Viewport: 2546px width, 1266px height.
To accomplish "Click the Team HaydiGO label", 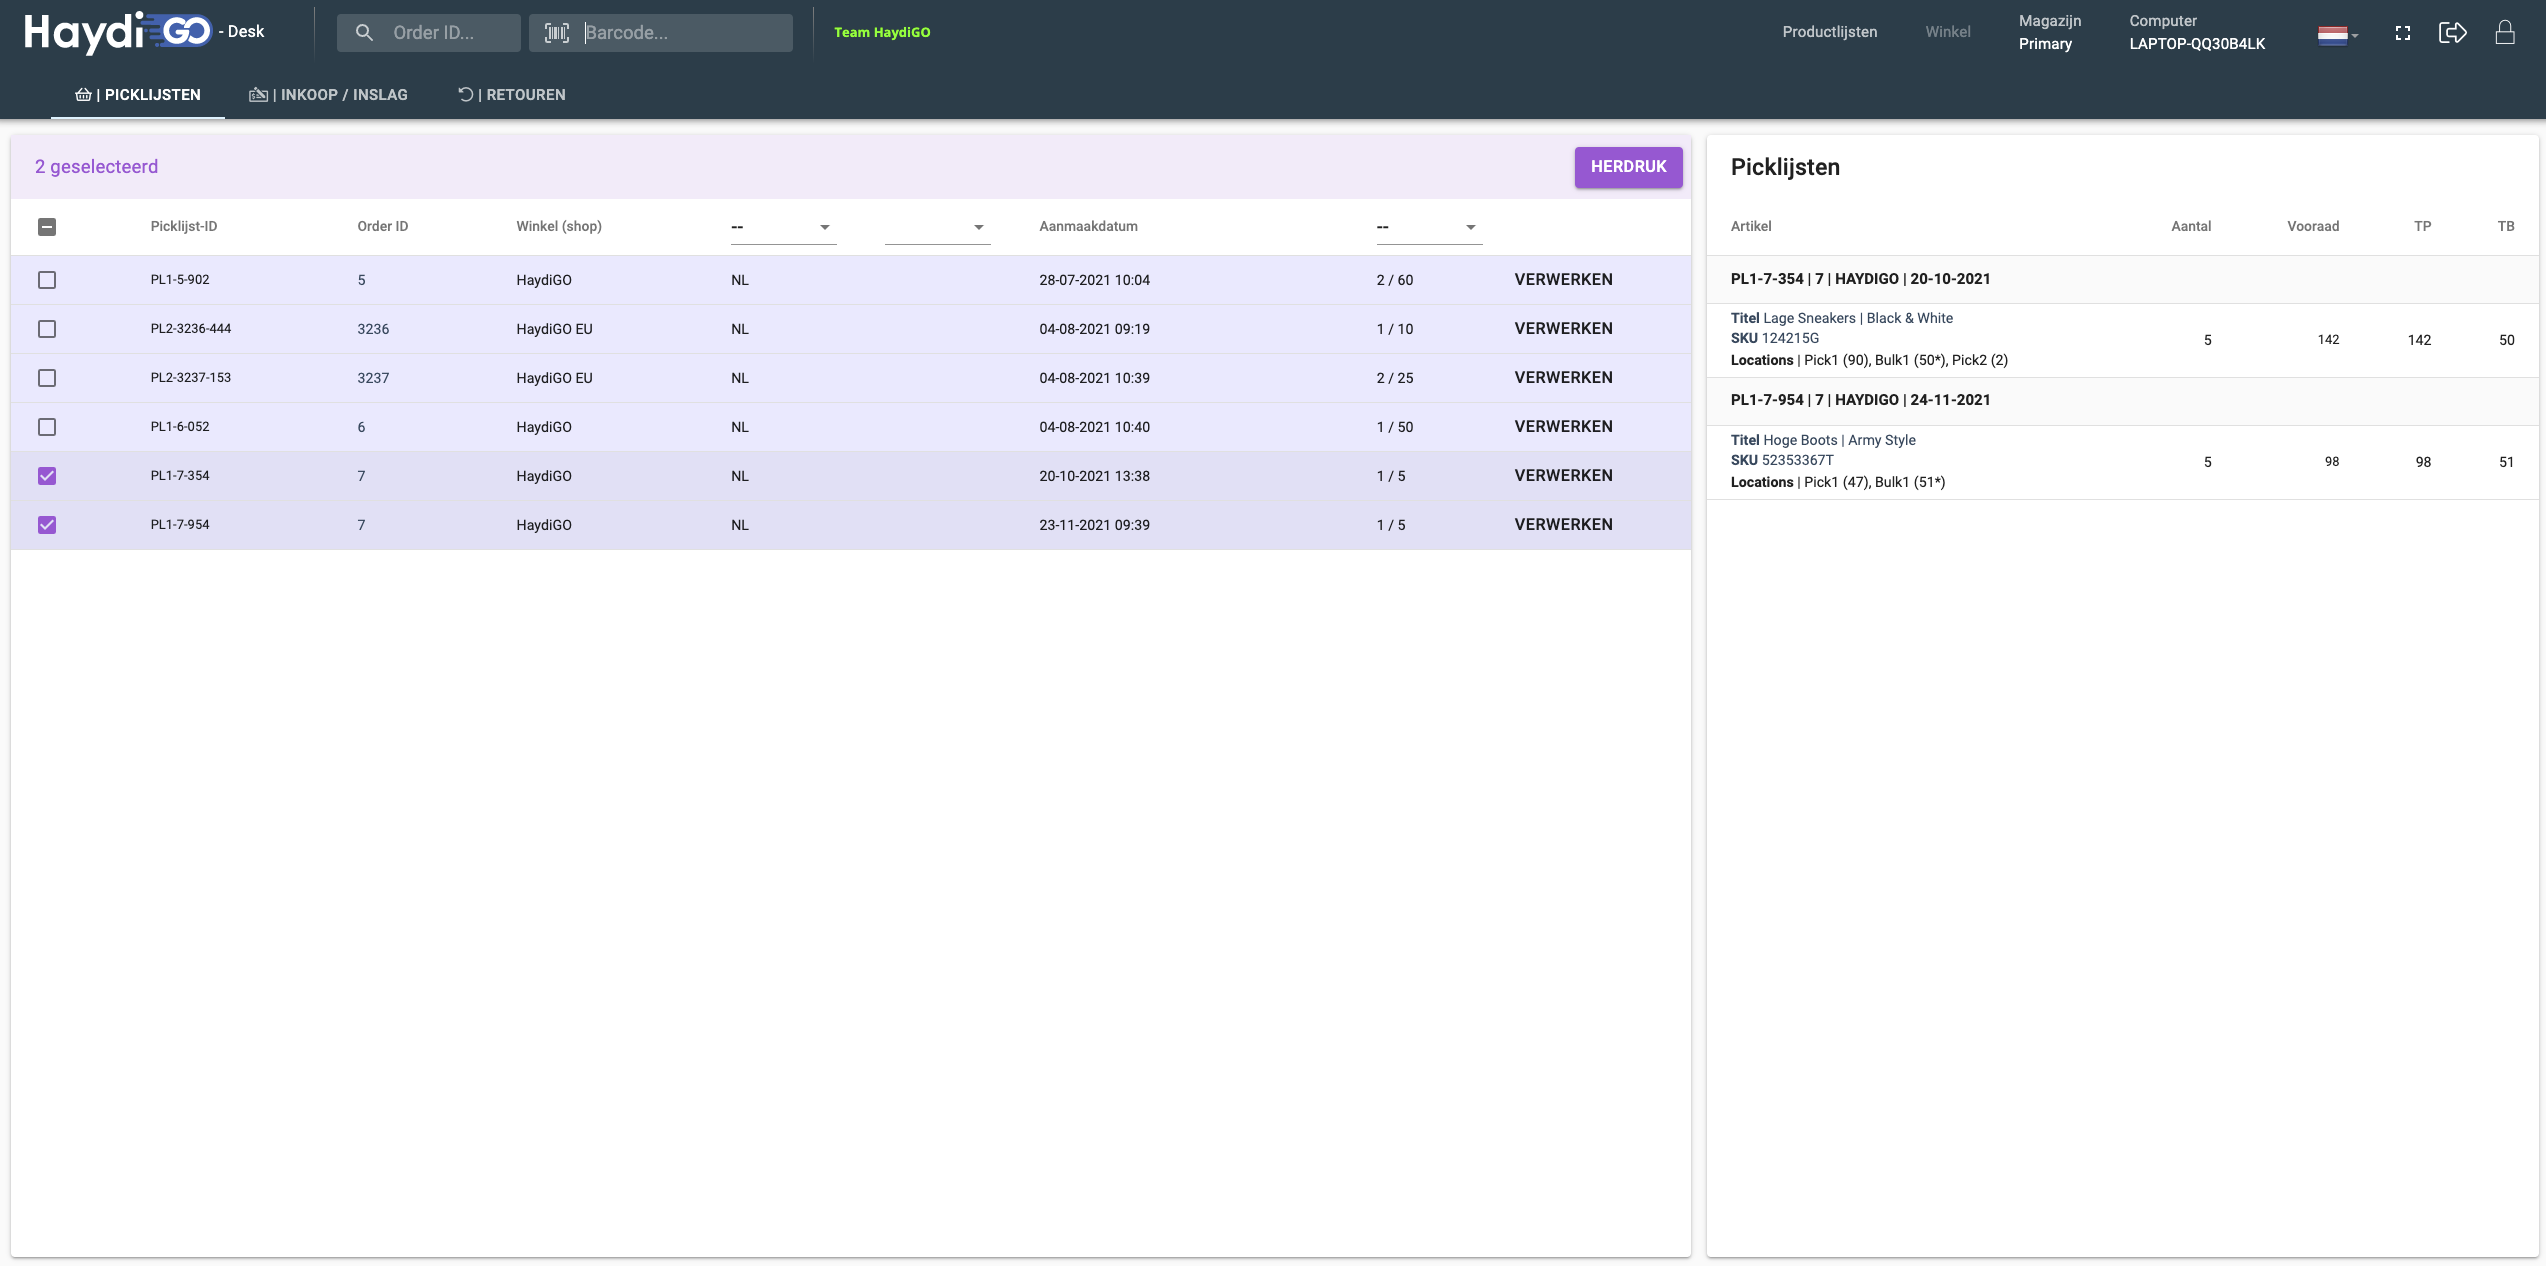I will (882, 33).
